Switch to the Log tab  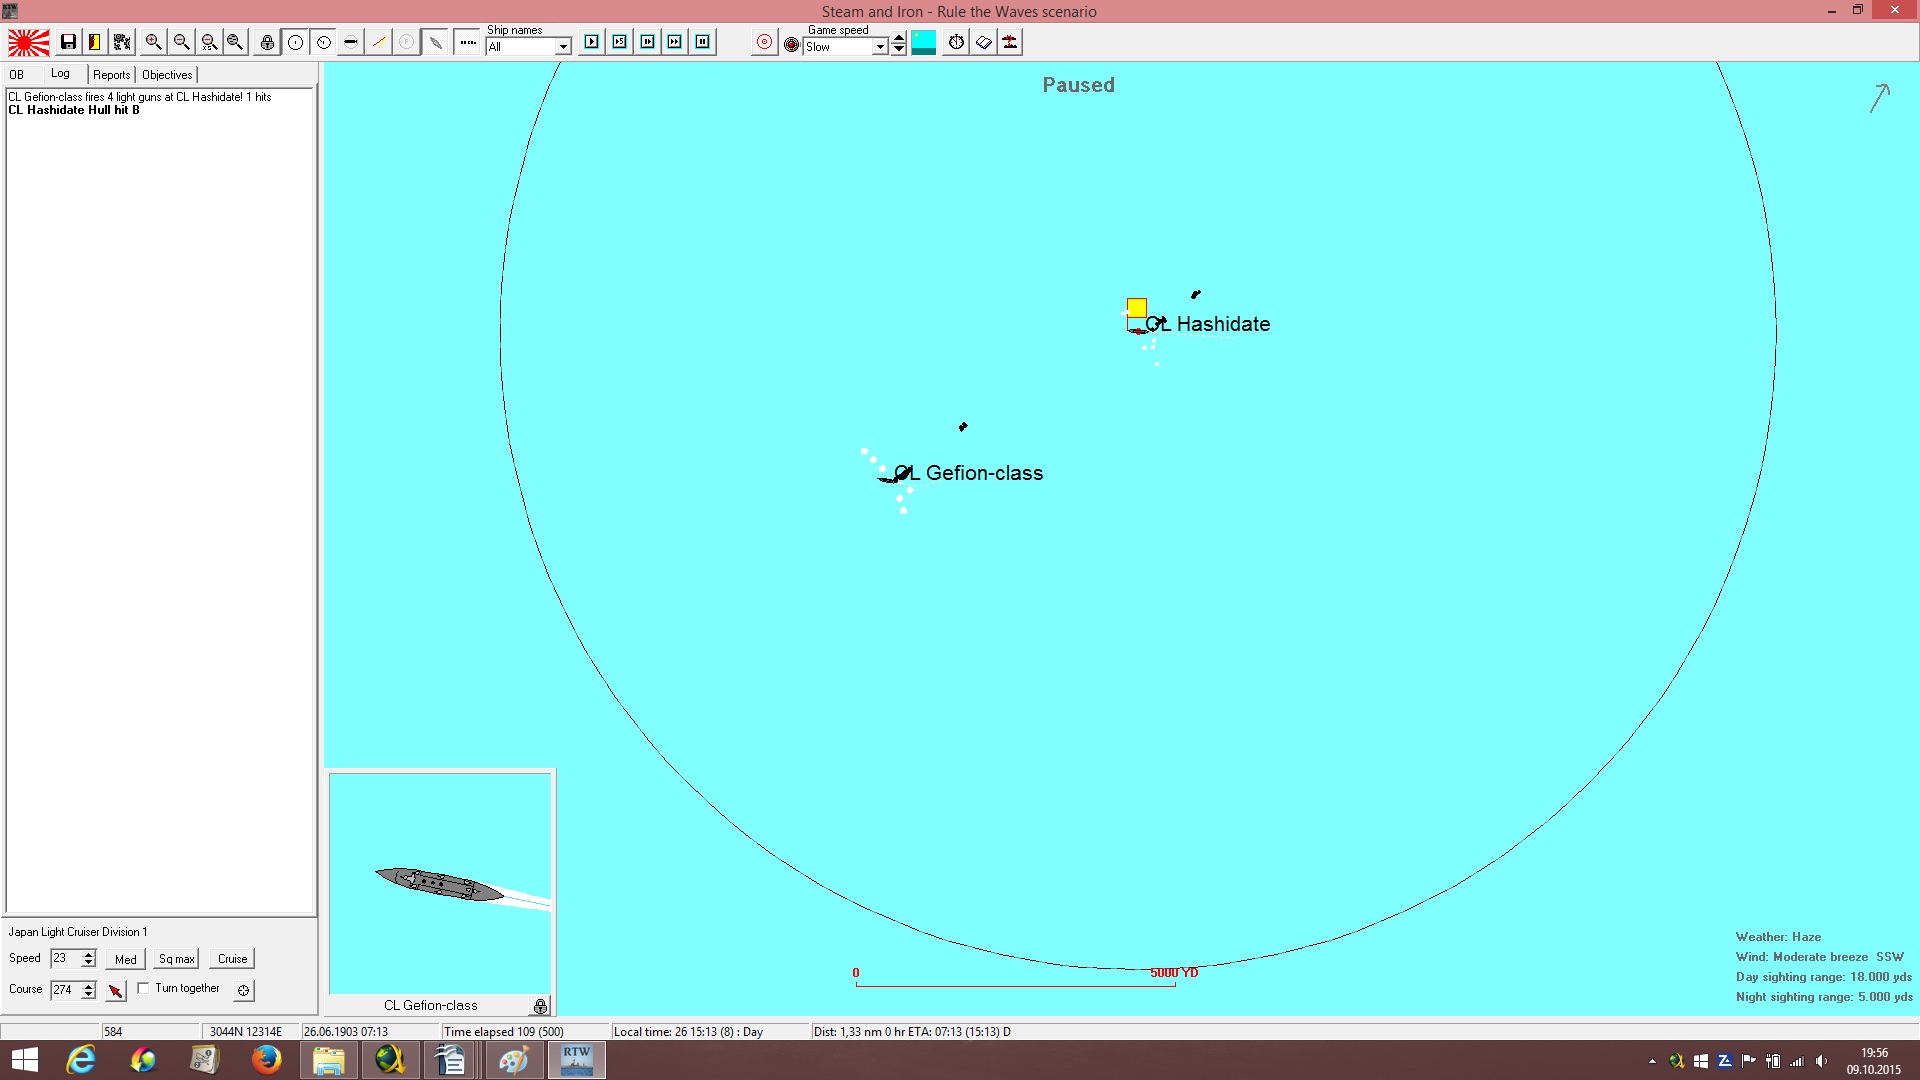(x=61, y=74)
